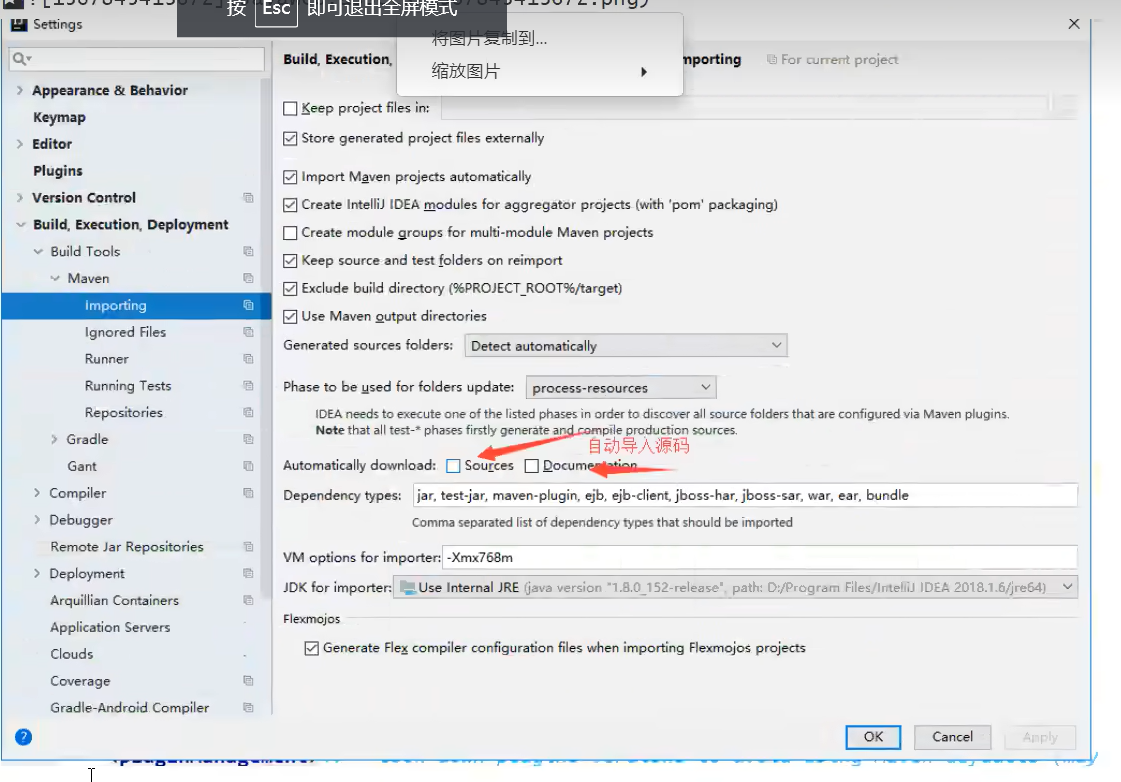Click the project-level icon beside Maven
Image resolution: width=1121 pixels, height=782 pixels.
(x=248, y=278)
